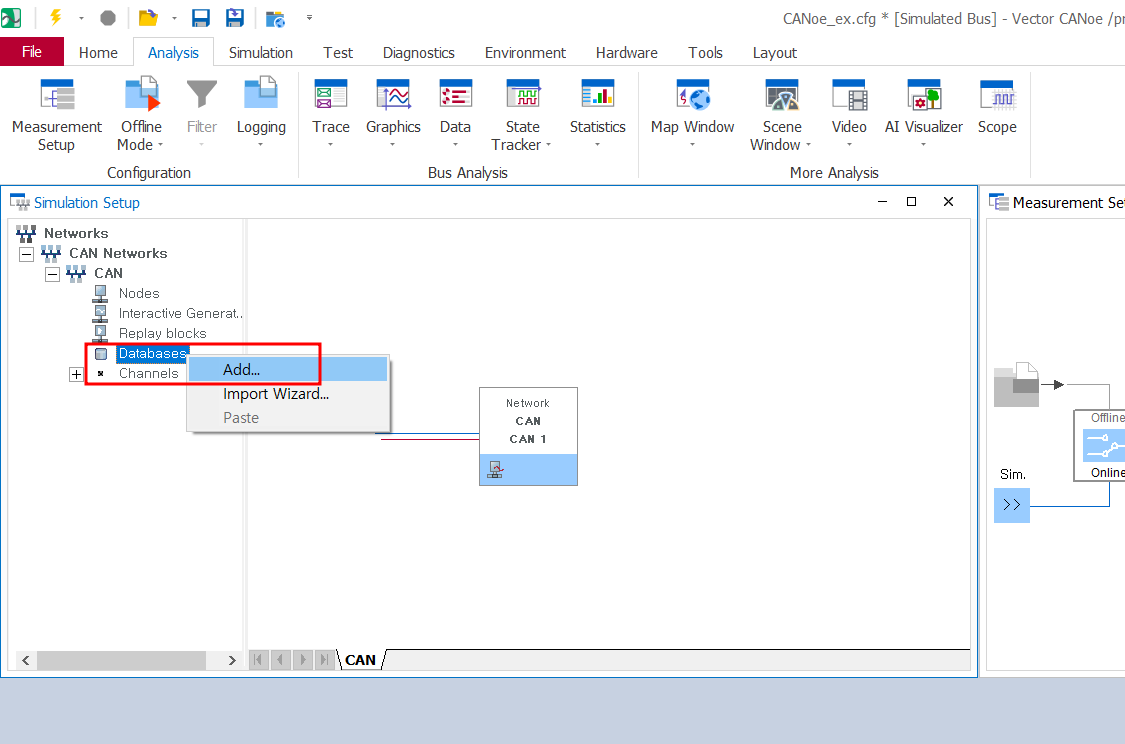Expand the Channels tree node

coord(76,375)
